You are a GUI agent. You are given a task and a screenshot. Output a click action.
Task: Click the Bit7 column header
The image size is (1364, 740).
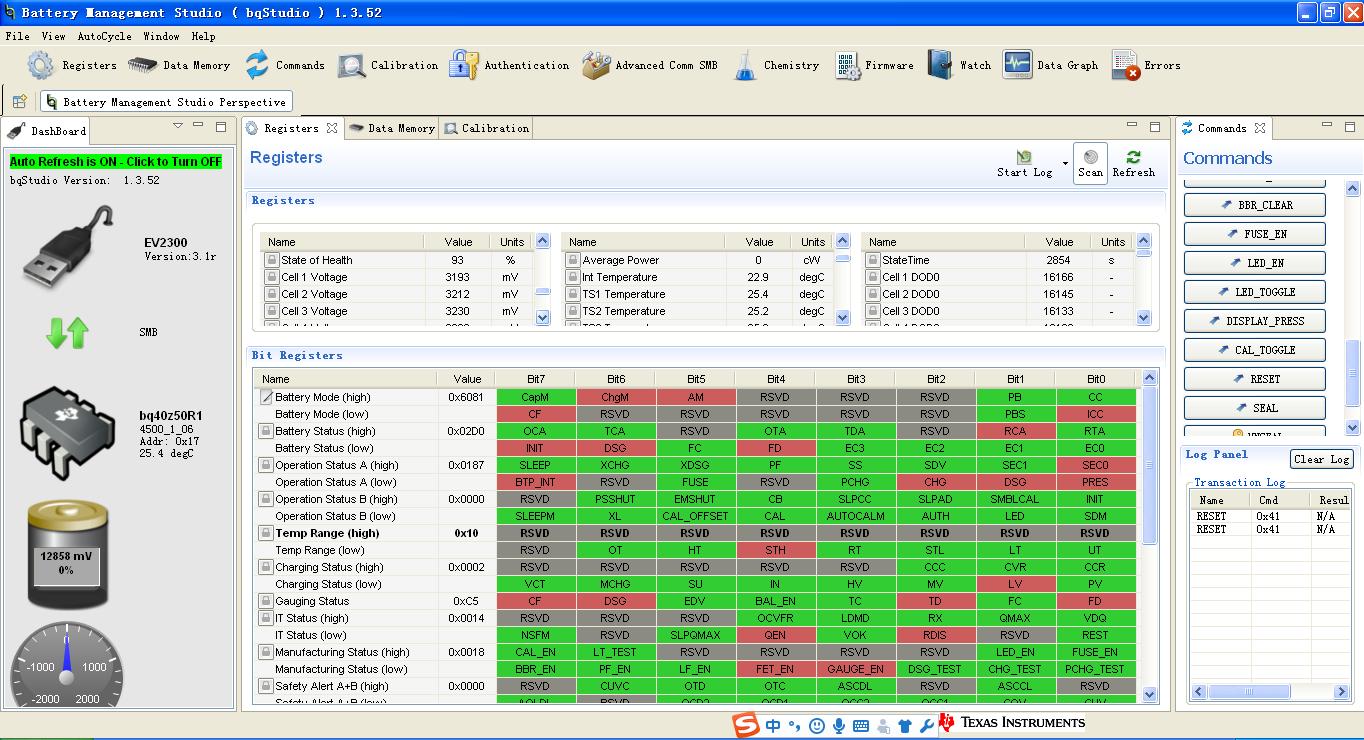click(x=535, y=379)
